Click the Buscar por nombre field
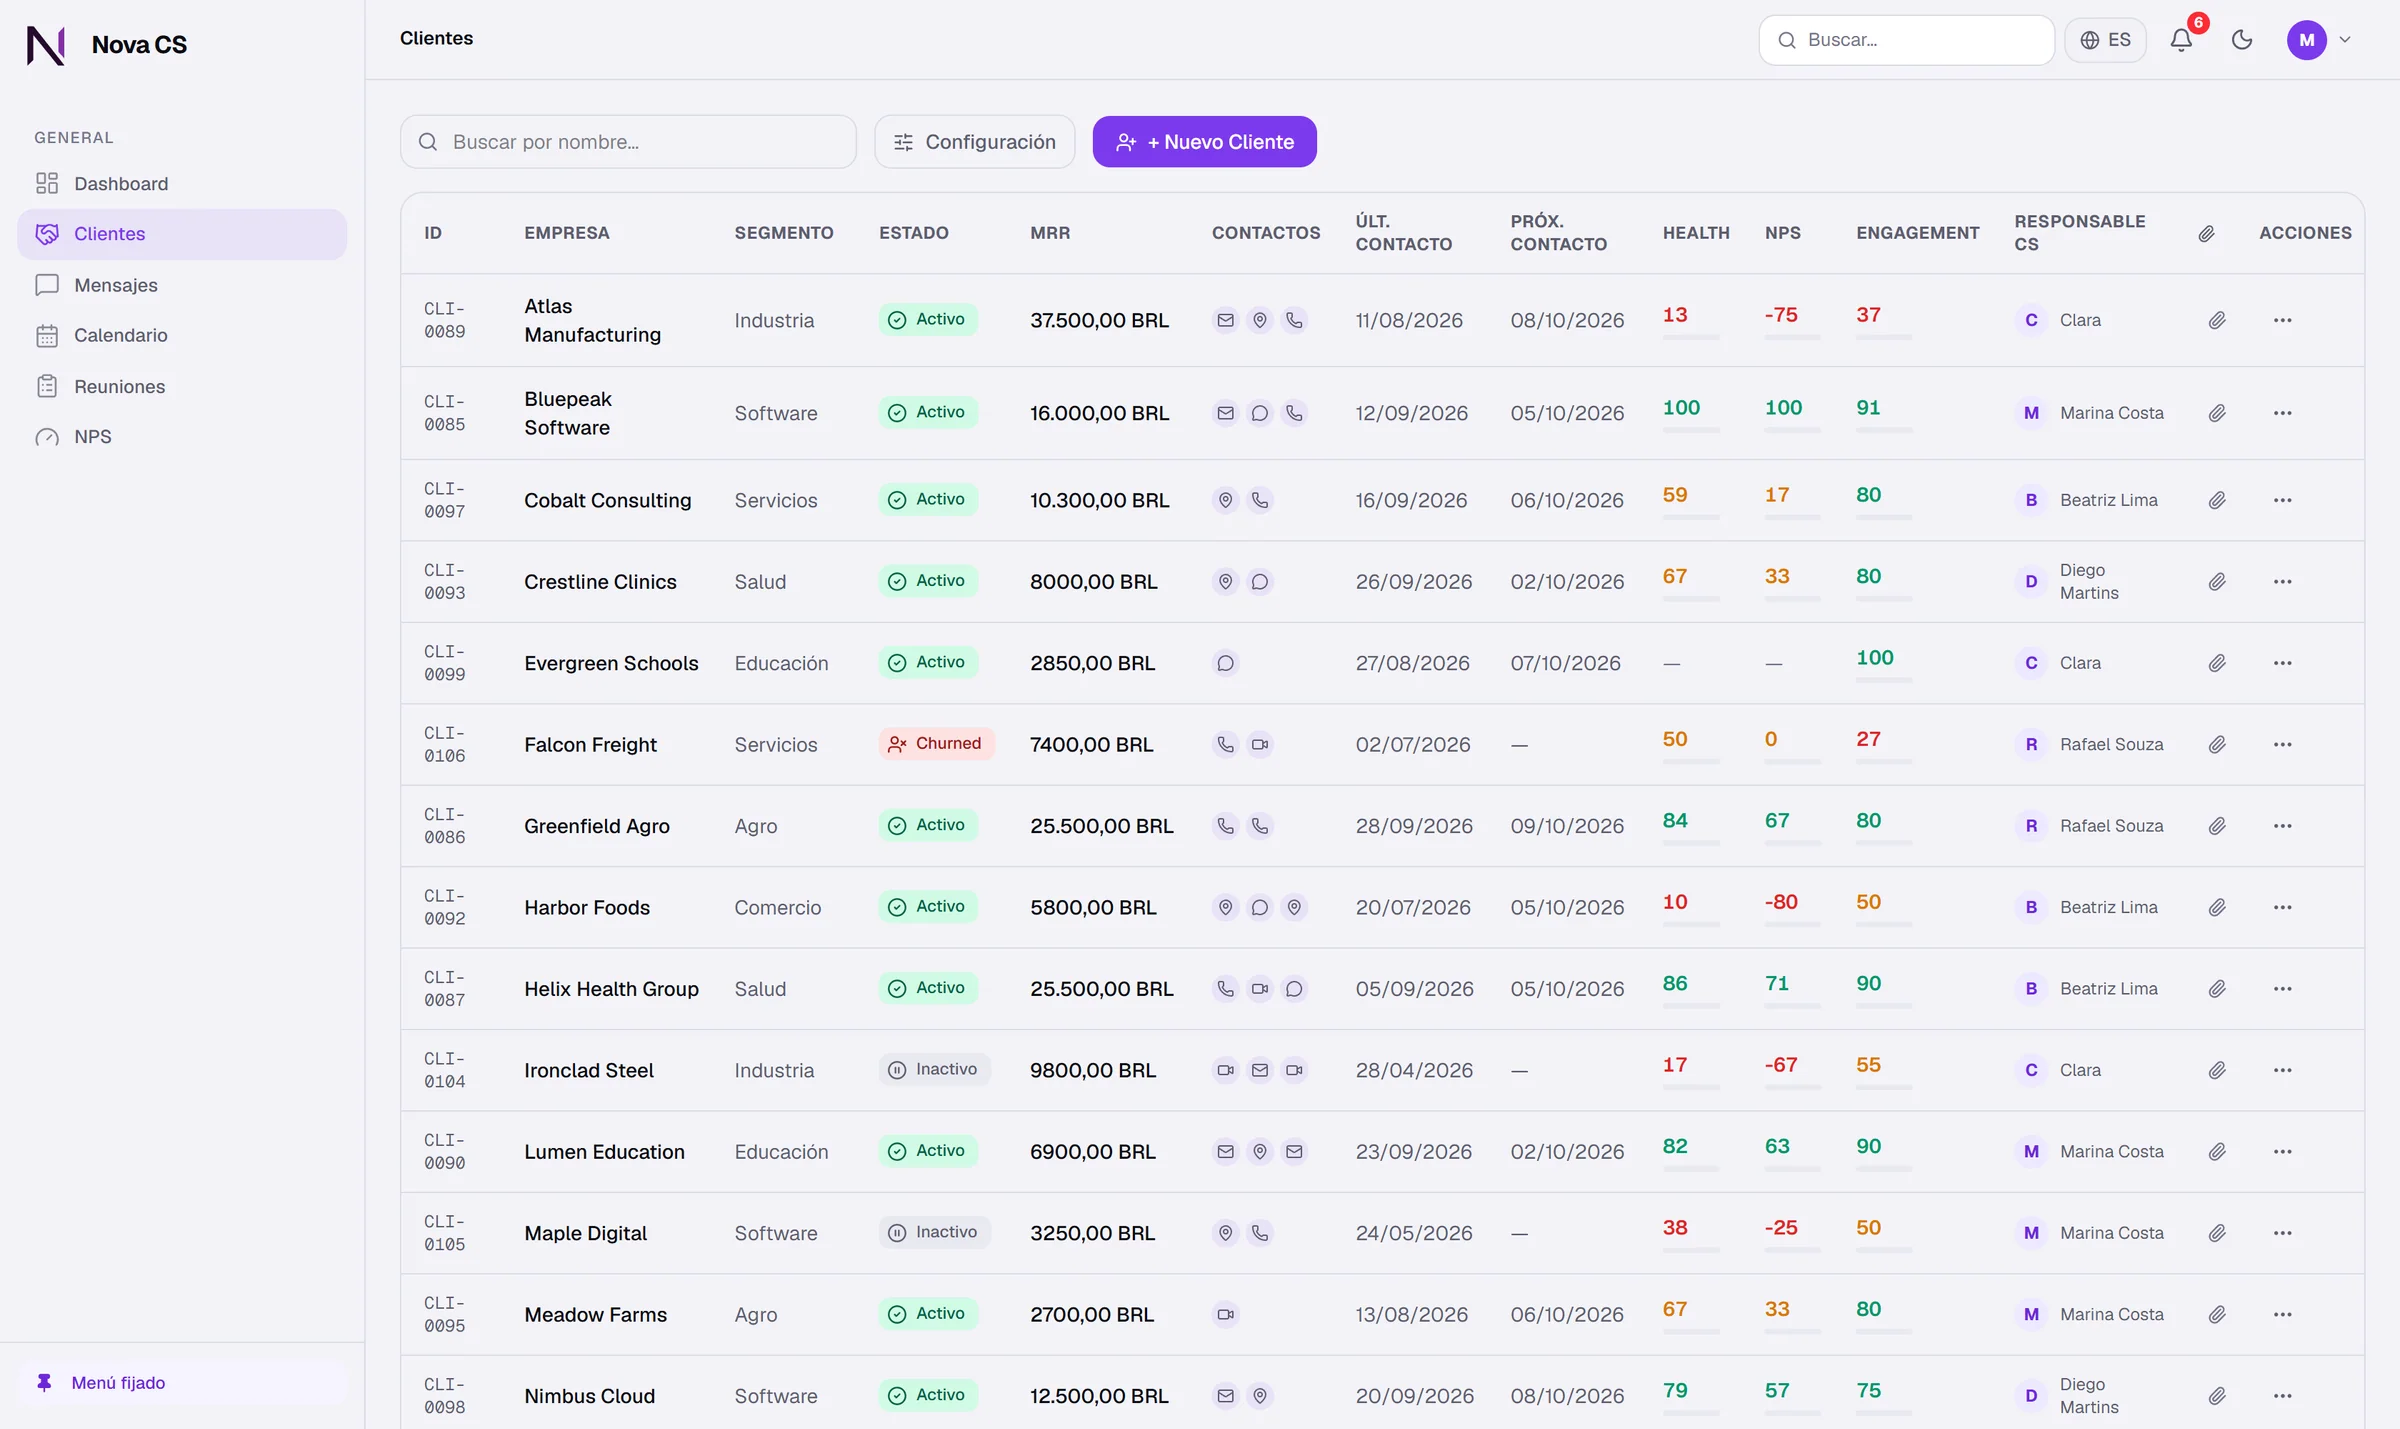2400x1429 pixels. pos(628,142)
